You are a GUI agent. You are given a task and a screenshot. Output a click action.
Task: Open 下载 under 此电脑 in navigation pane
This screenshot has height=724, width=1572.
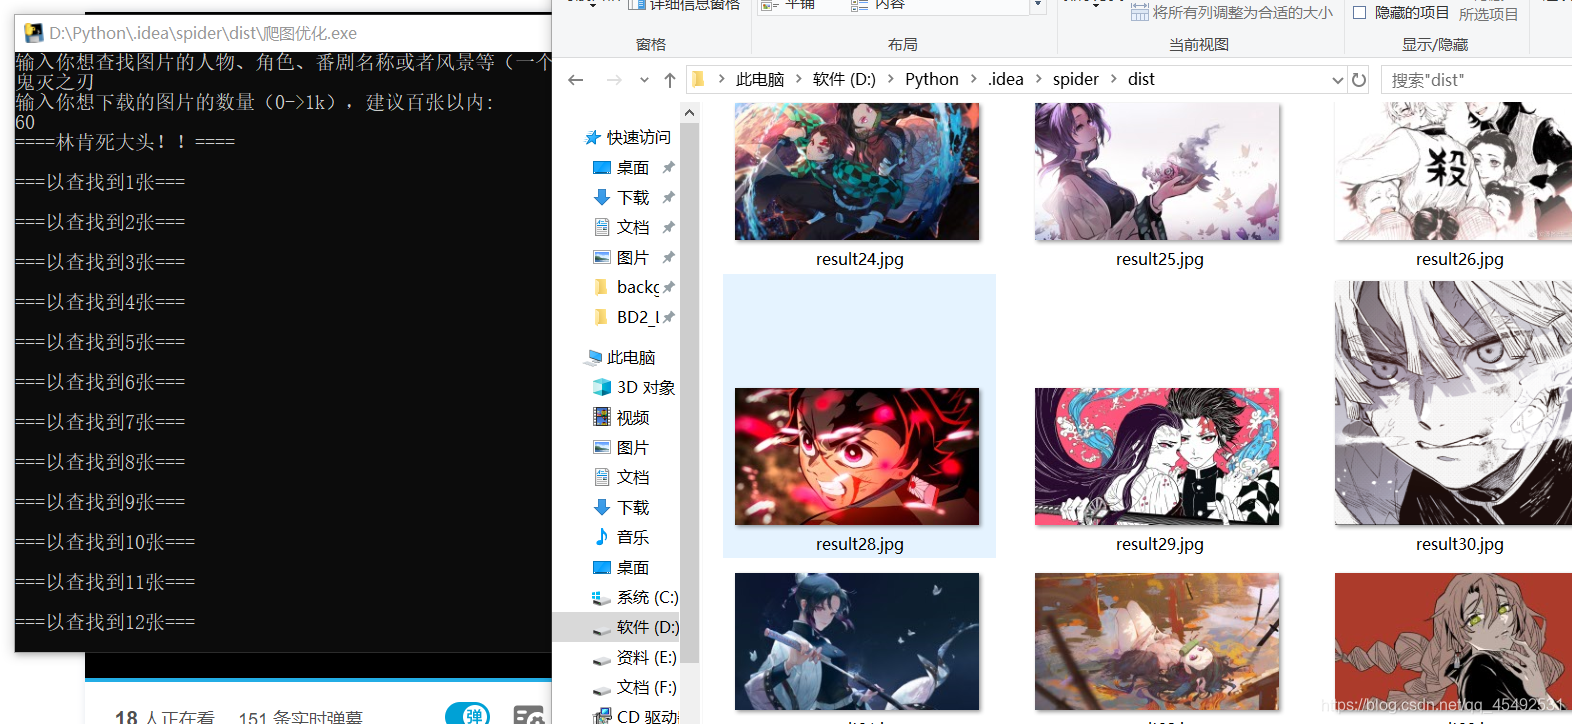coord(621,507)
